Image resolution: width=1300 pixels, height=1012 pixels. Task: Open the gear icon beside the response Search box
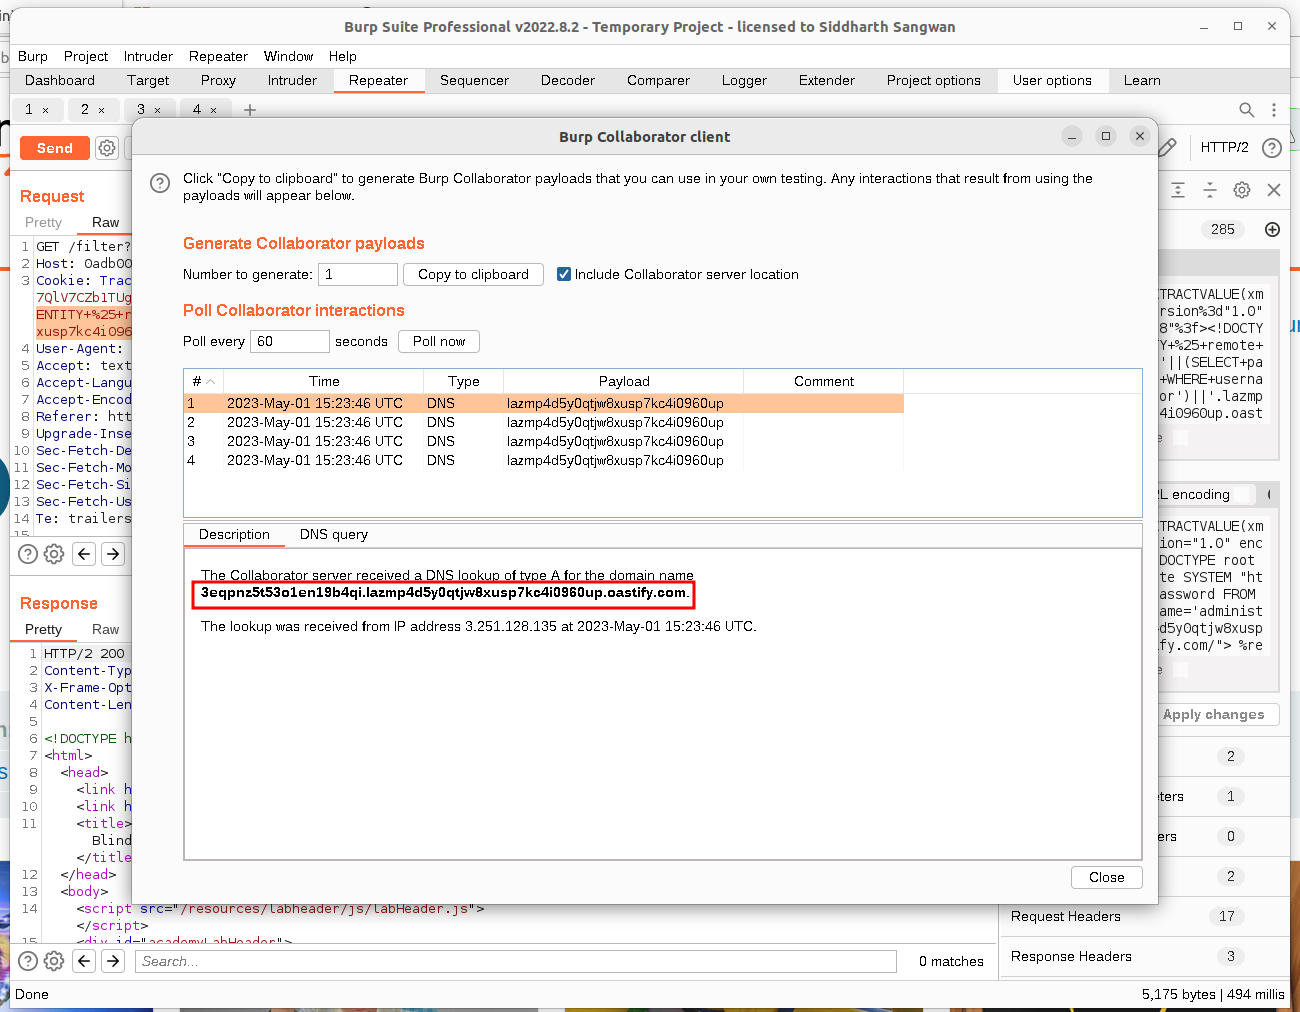(54, 961)
